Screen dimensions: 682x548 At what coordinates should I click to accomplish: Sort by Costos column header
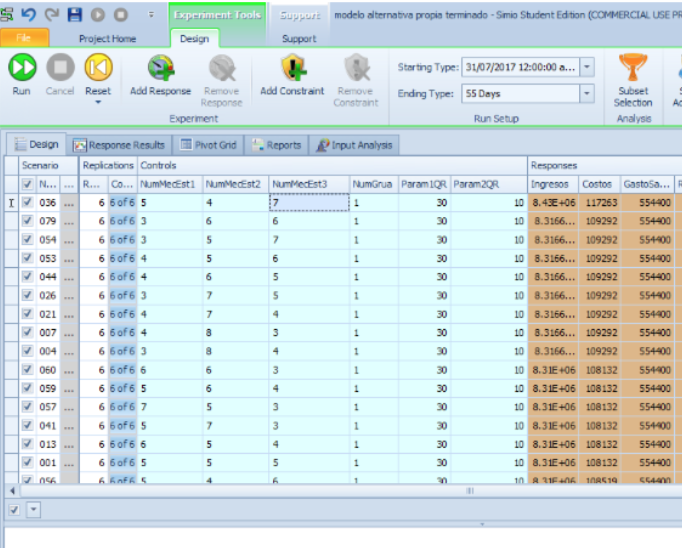pos(600,184)
